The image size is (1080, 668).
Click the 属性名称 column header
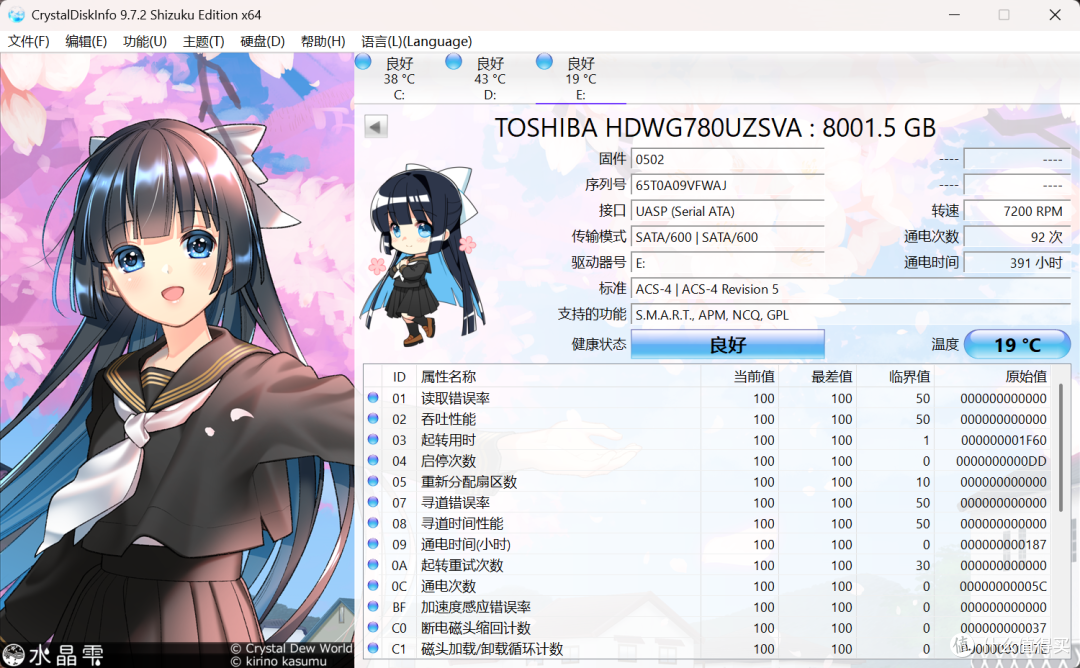(x=559, y=377)
